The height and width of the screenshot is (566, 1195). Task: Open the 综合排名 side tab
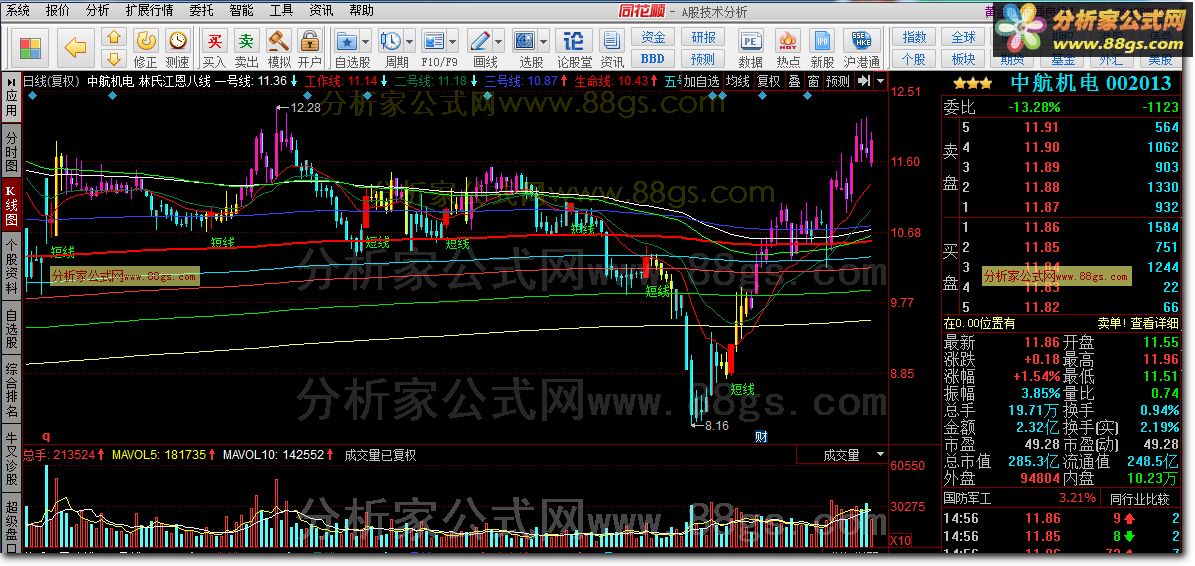(11, 390)
